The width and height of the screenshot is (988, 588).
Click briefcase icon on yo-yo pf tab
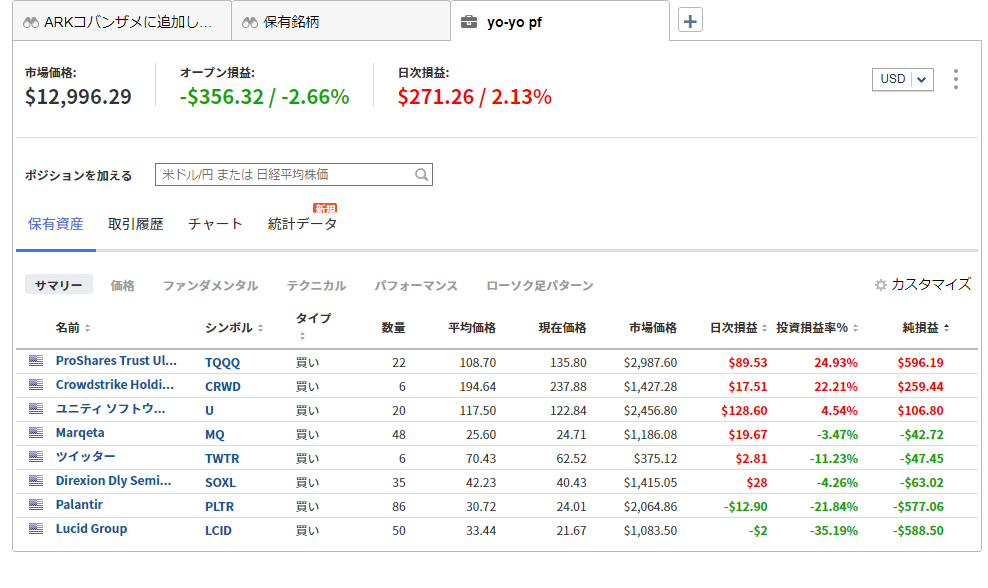point(469,23)
